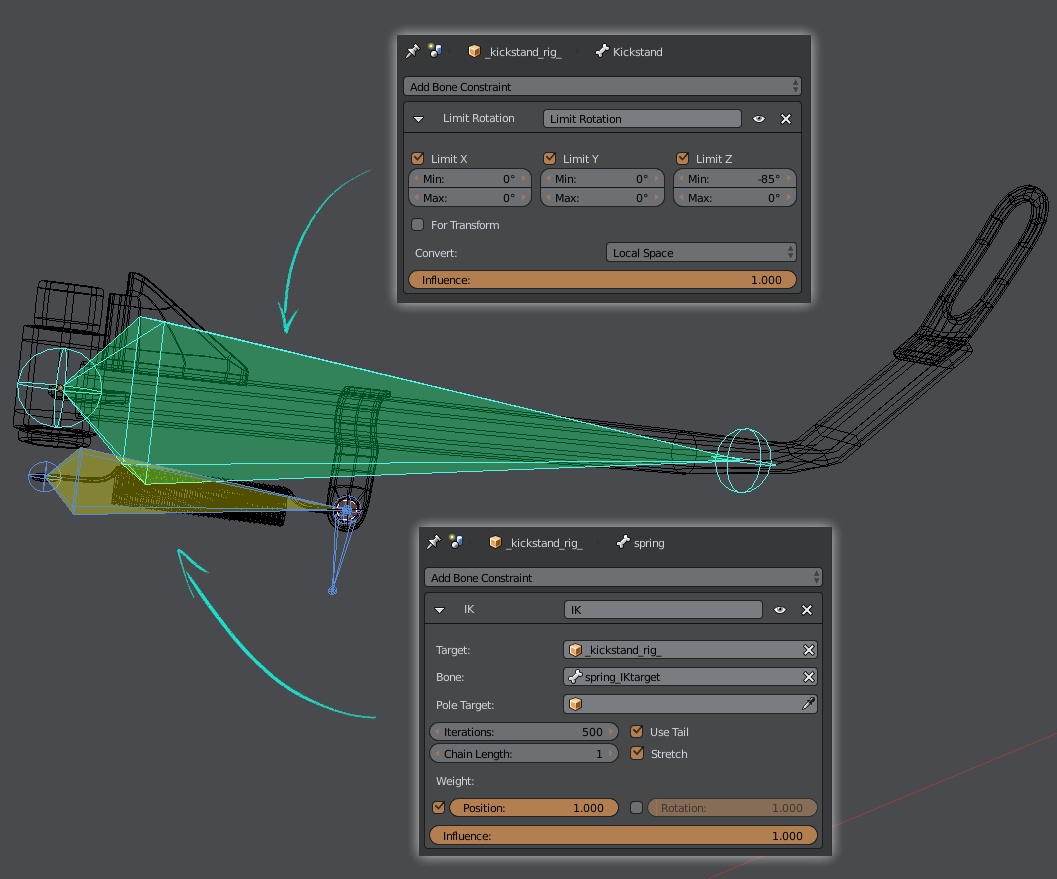Image resolution: width=1057 pixels, height=879 pixels.
Task: Open Add Bone Constraint dropdown for Kickstand
Action: coord(602,86)
